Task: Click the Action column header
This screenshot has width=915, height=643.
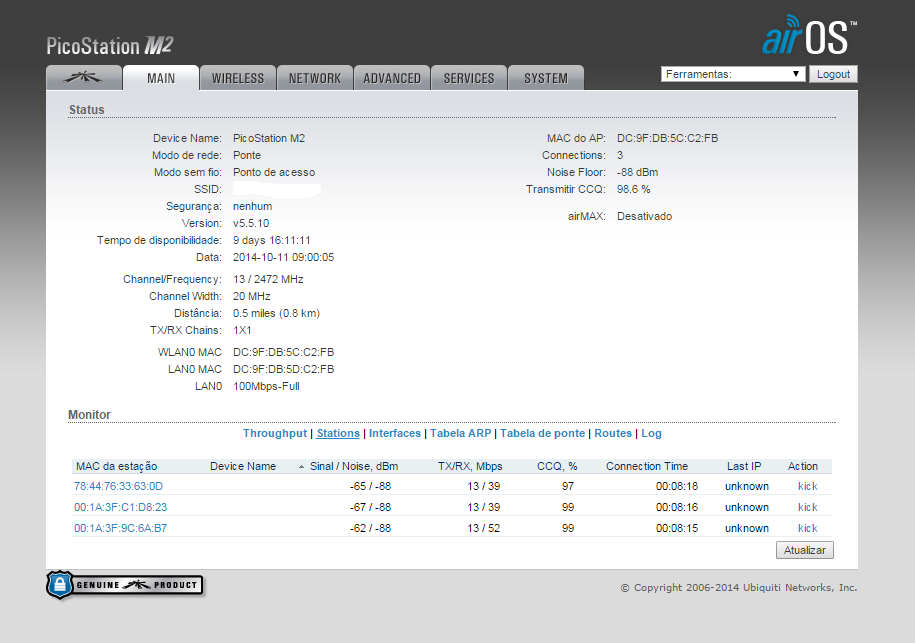Action: [x=803, y=467]
